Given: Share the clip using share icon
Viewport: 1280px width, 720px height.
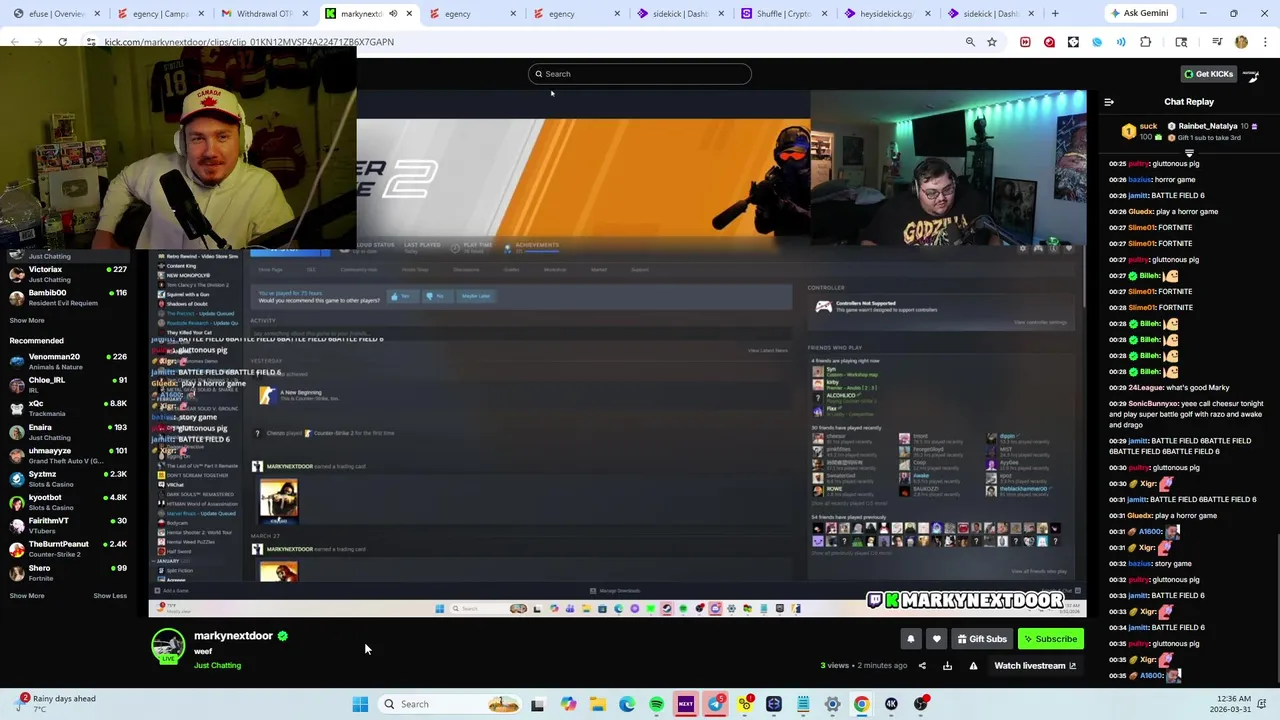Looking at the screenshot, I should click(x=922, y=666).
